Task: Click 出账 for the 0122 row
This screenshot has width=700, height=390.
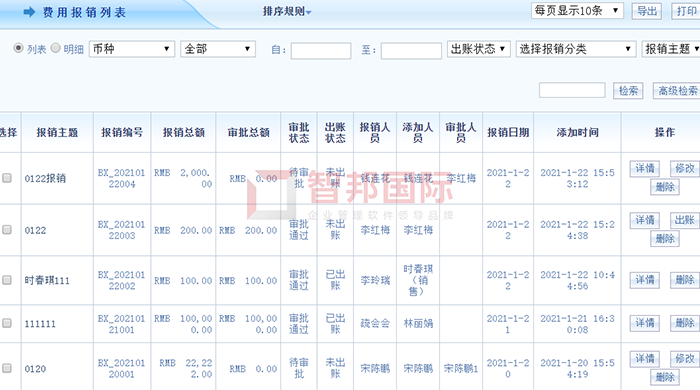Action: coord(684,220)
